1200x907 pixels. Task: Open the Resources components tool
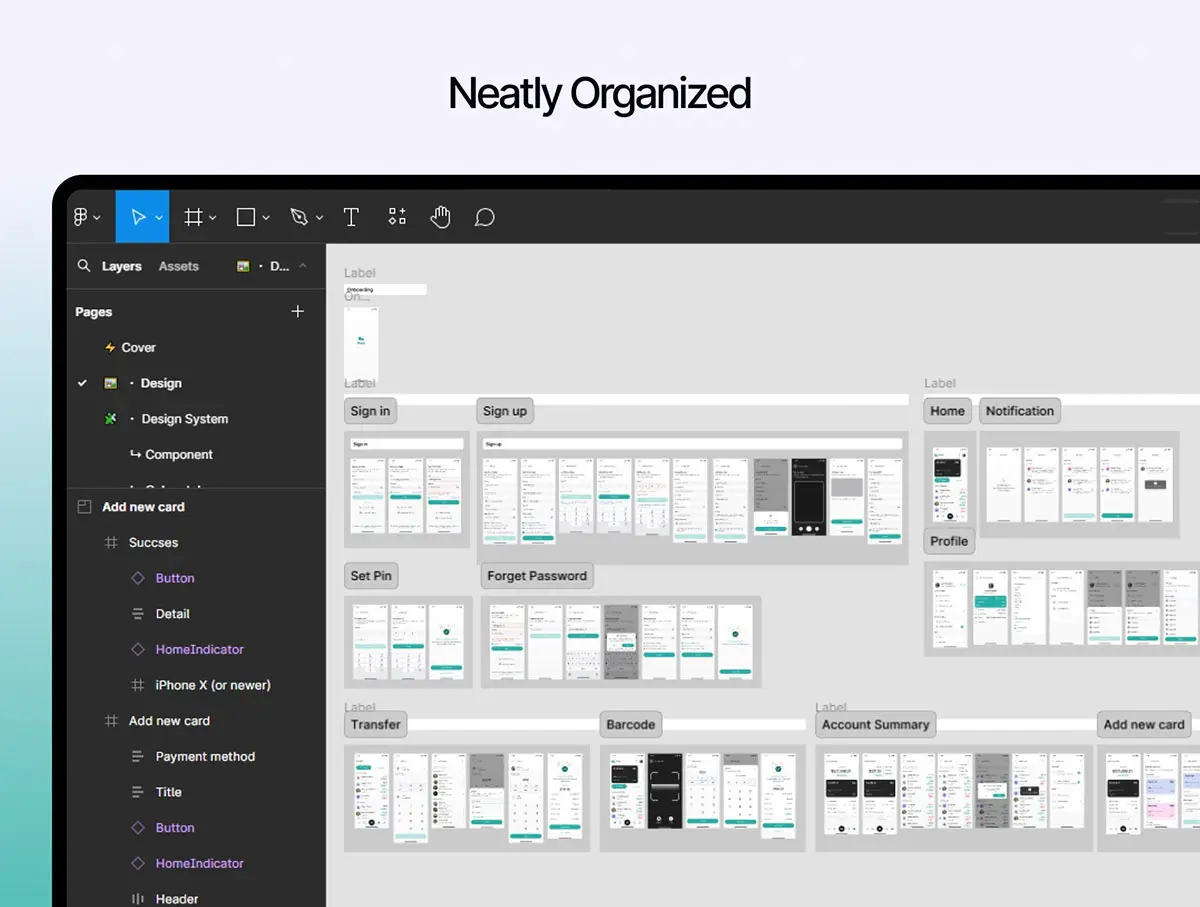click(x=397, y=217)
